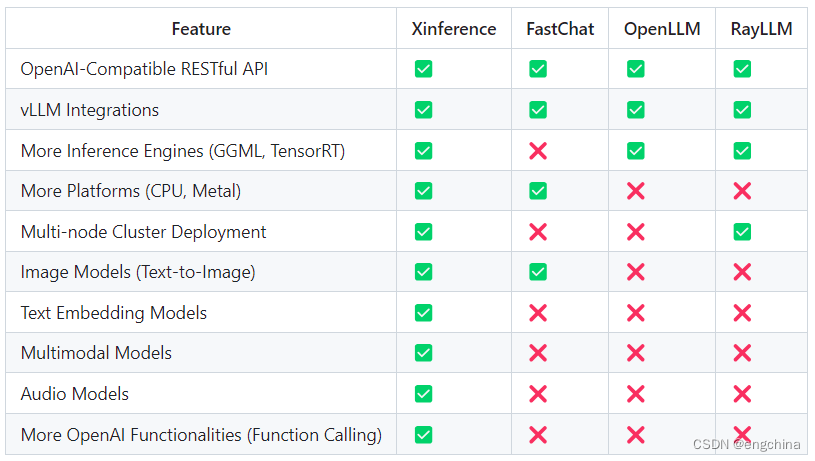The width and height of the screenshot is (815, 461).
Task: Select "More OpenAI Functionalities (Function Calling)" text
Action: point(201,434)
